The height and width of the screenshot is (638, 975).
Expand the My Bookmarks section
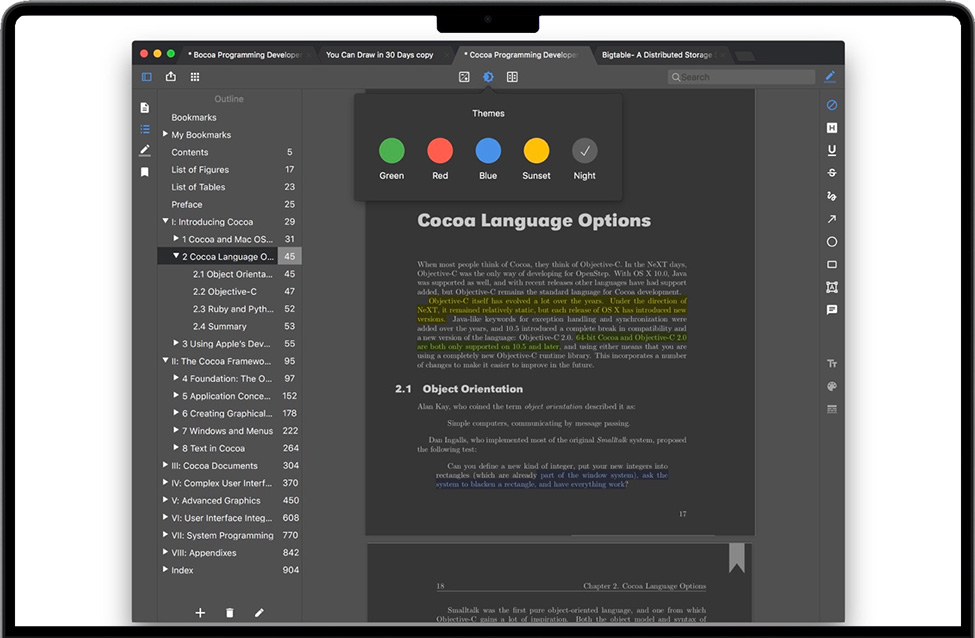(166, 135)
